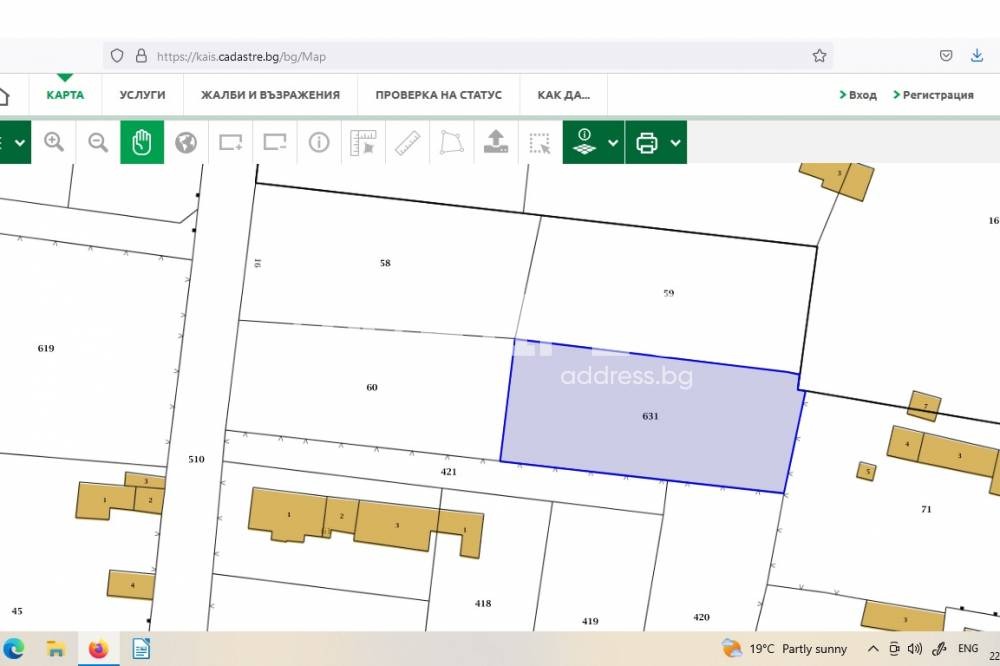Expand the map layers dropdown
The height and width of the screenshot is (666, 1000).
tap(612, 142)
